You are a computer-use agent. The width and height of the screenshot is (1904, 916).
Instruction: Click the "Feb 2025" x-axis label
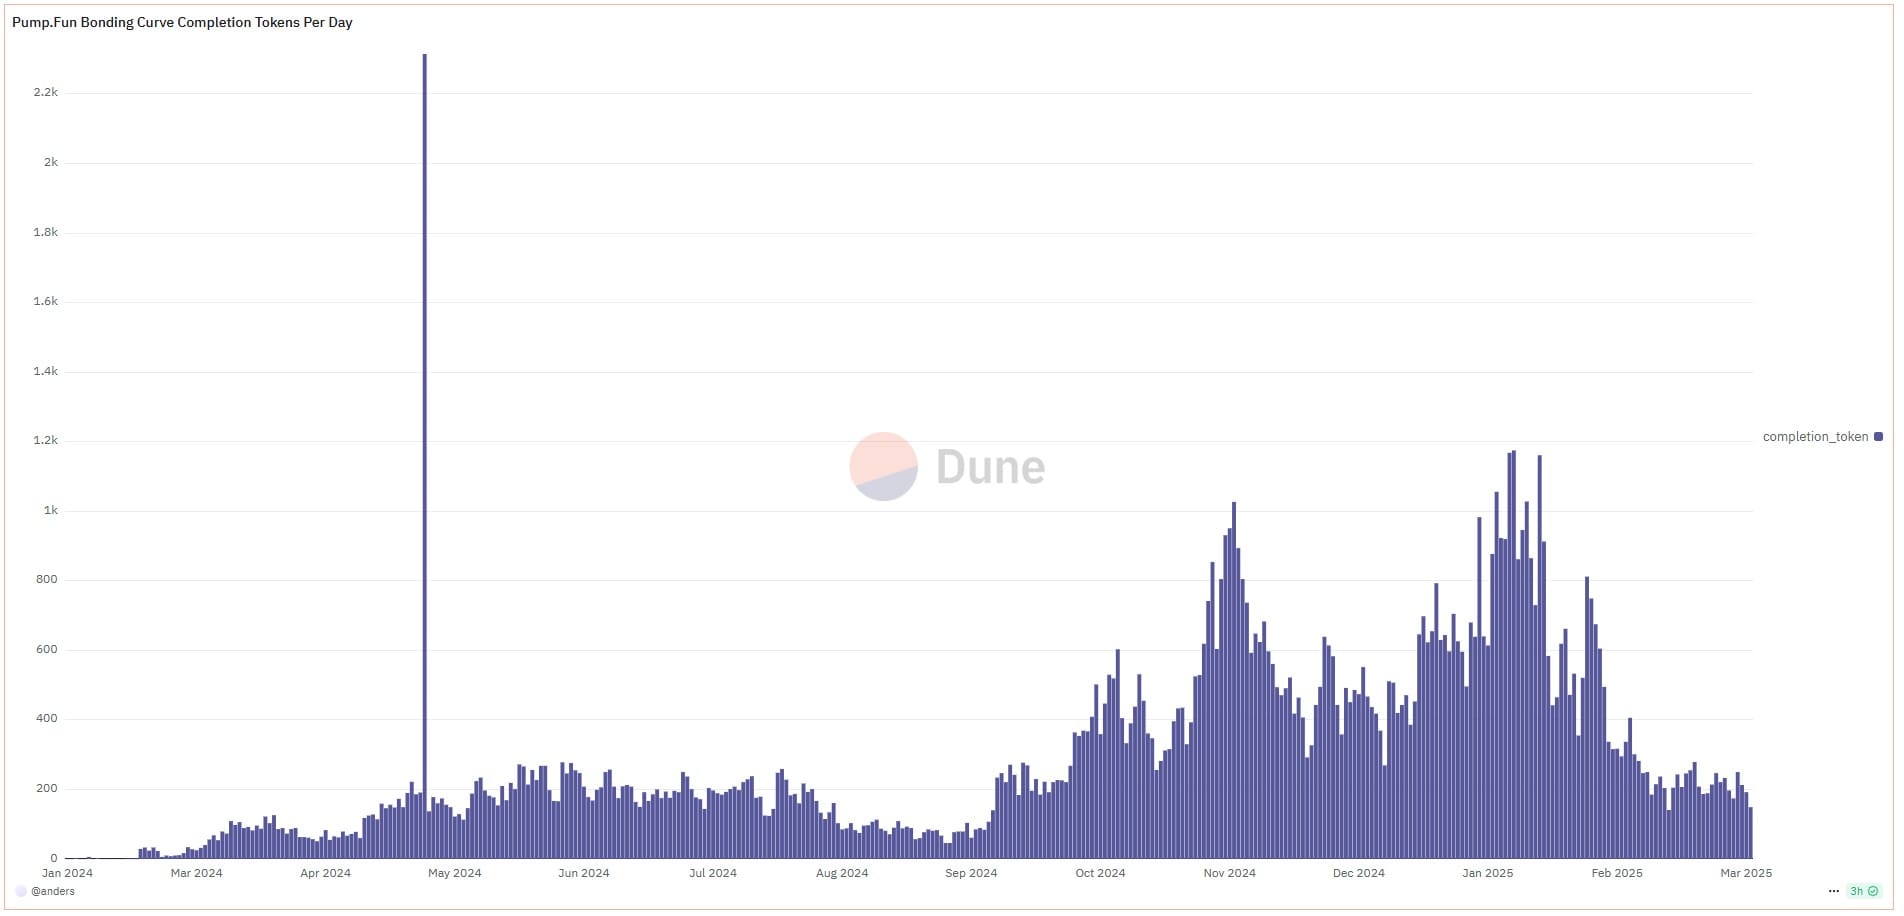[x=1616, y=873]
